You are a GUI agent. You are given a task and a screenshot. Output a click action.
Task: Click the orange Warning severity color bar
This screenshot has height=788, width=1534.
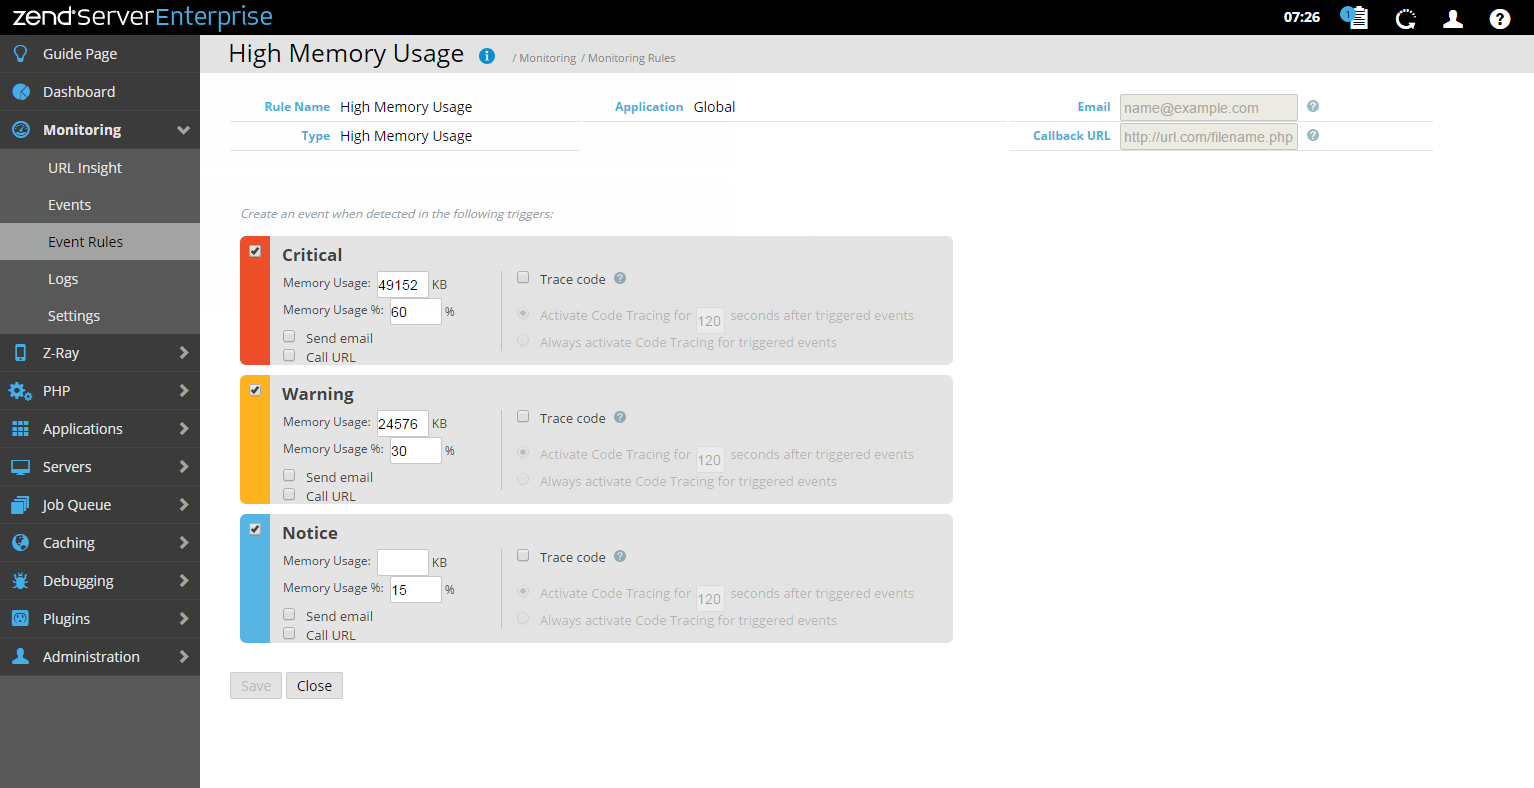click(x=255, y=450)
